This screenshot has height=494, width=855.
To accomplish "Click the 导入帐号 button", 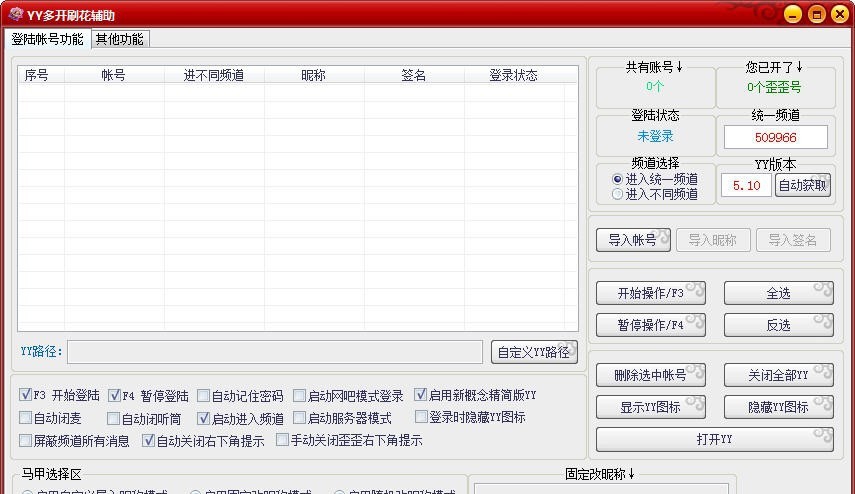I will [633, 240].
